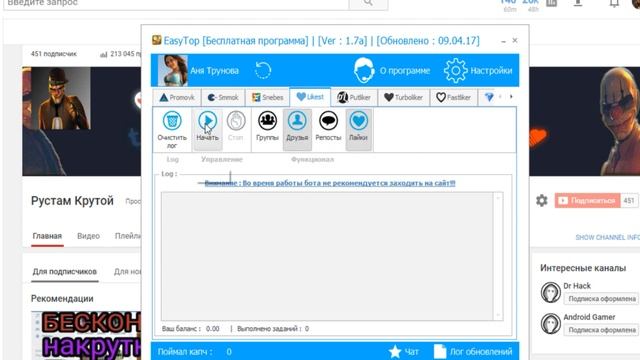Open the Android Gamer channel link
Viewport: 640px width, 360px height.
coord(589,317)
